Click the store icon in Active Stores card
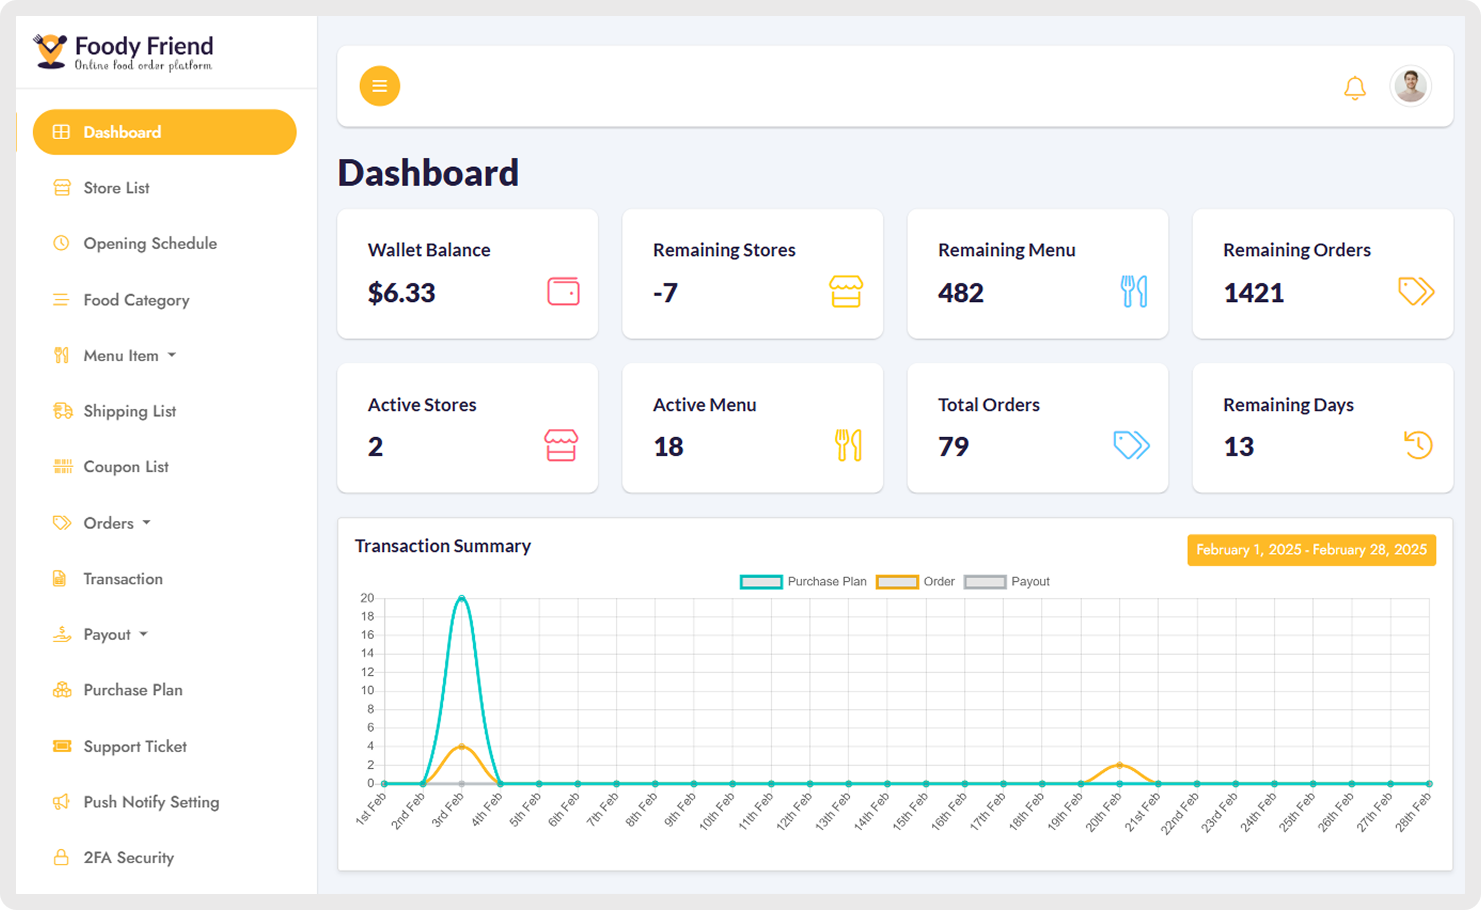 pos(561,445)
